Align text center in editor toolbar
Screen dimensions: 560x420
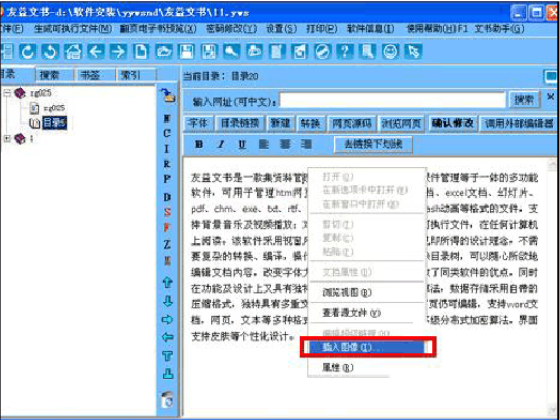(x=285, y=144)
